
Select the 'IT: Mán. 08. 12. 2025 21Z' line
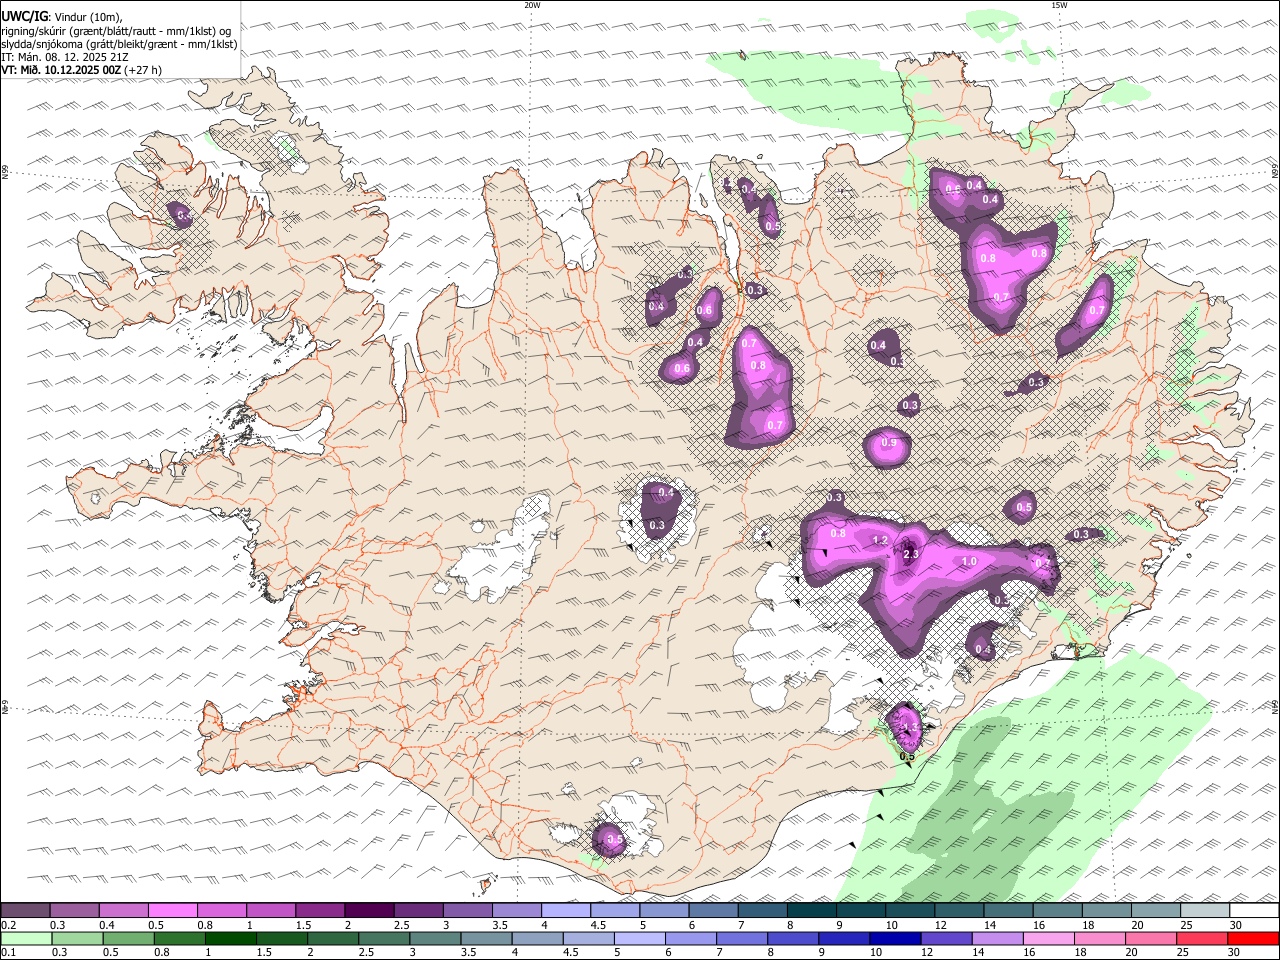coord(65,57)
